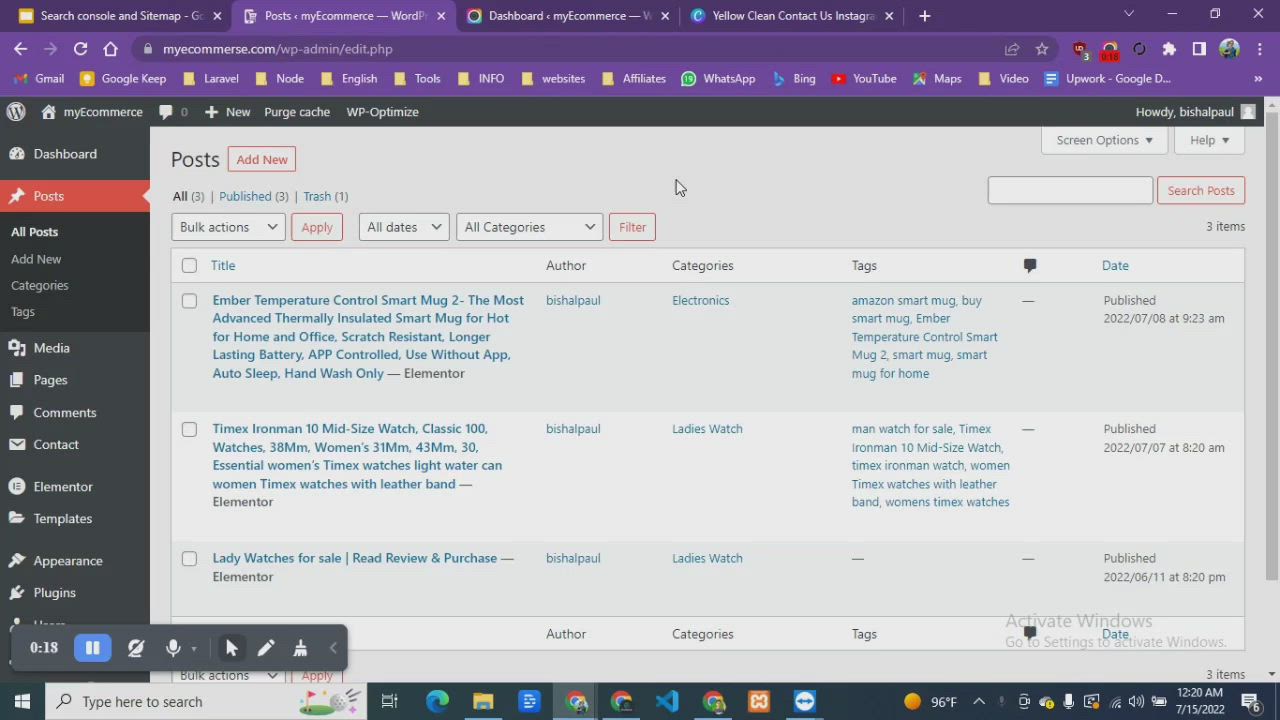Select the Ember Smart Mug post checkbox
The image size is (1280, 720).
(189, 300)
